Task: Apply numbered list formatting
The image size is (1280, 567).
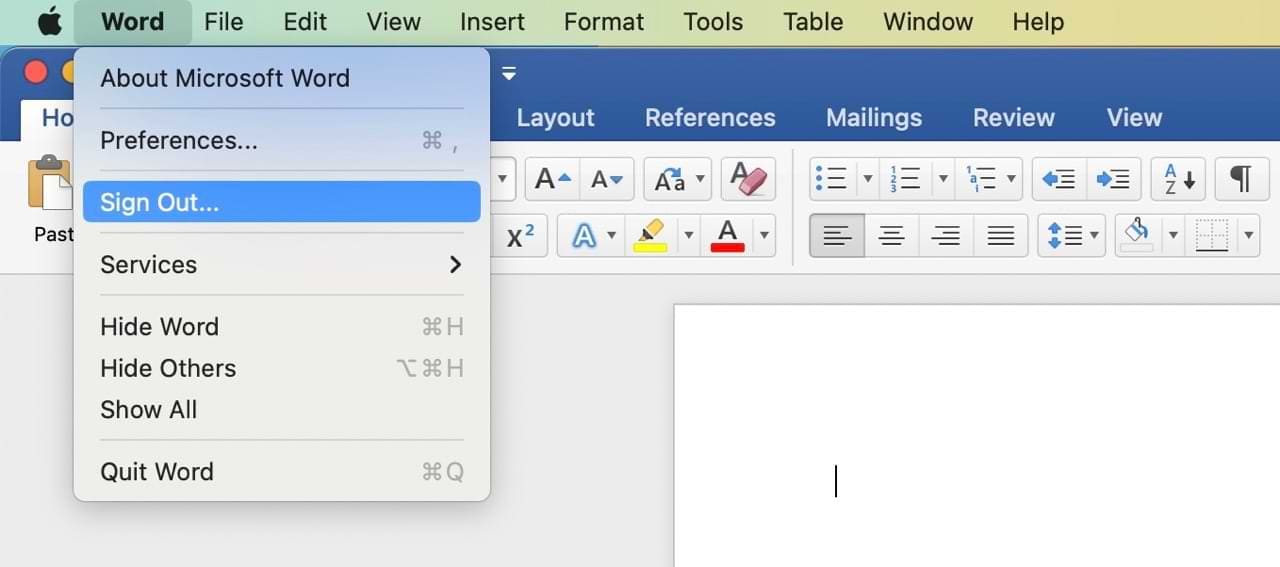Action: pyautogui.click(x=905, y=180)
